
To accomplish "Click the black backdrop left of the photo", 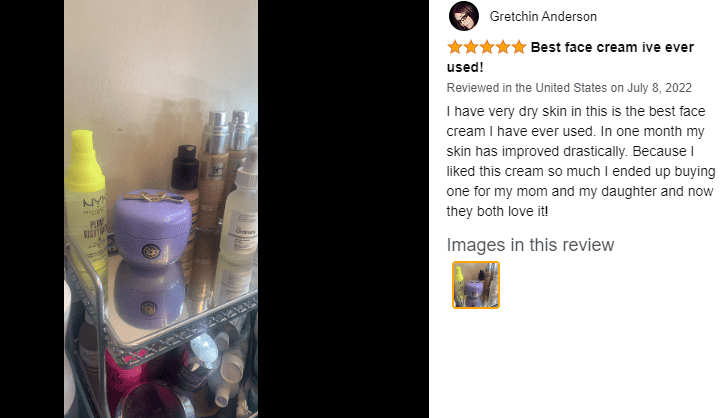I will pos(32,209).
